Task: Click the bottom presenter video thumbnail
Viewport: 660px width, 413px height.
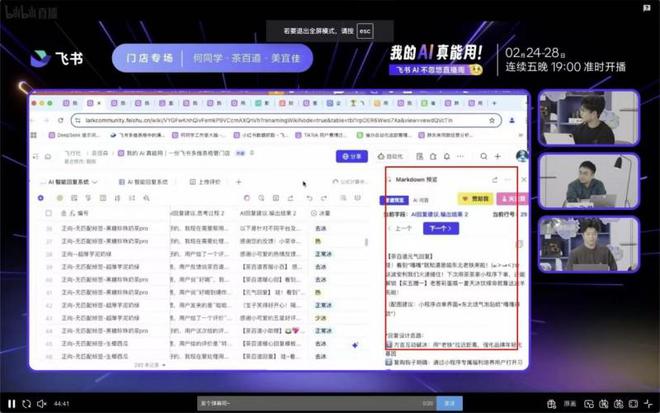Action: [x=589, y=244]
